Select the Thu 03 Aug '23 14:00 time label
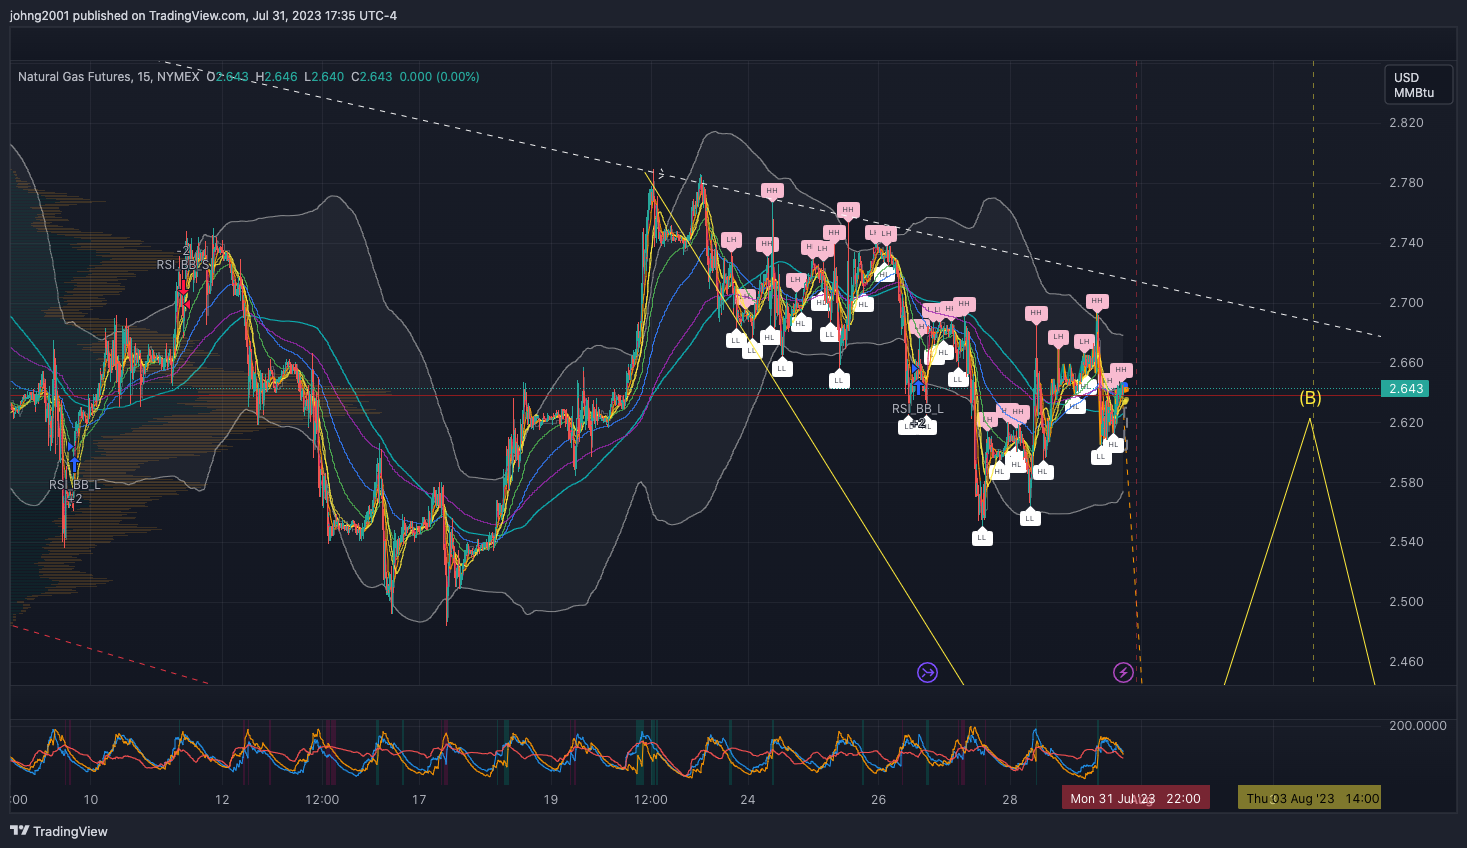Image resolution: width=1467 pixels, height=848 pixels. [1310, 798]
